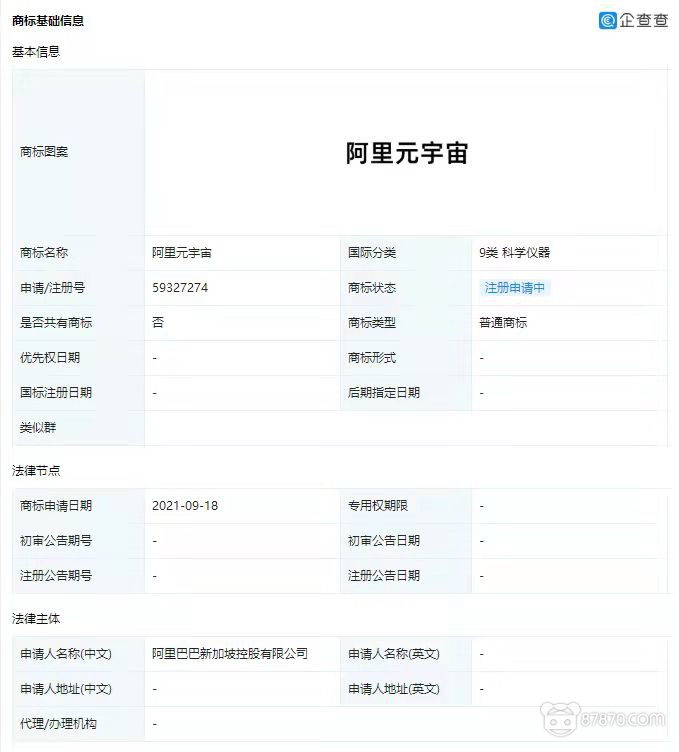The width and height of the screenshot is (679, 752).
Task: Click the 类似群 label
Action: [x=38, y=427]
